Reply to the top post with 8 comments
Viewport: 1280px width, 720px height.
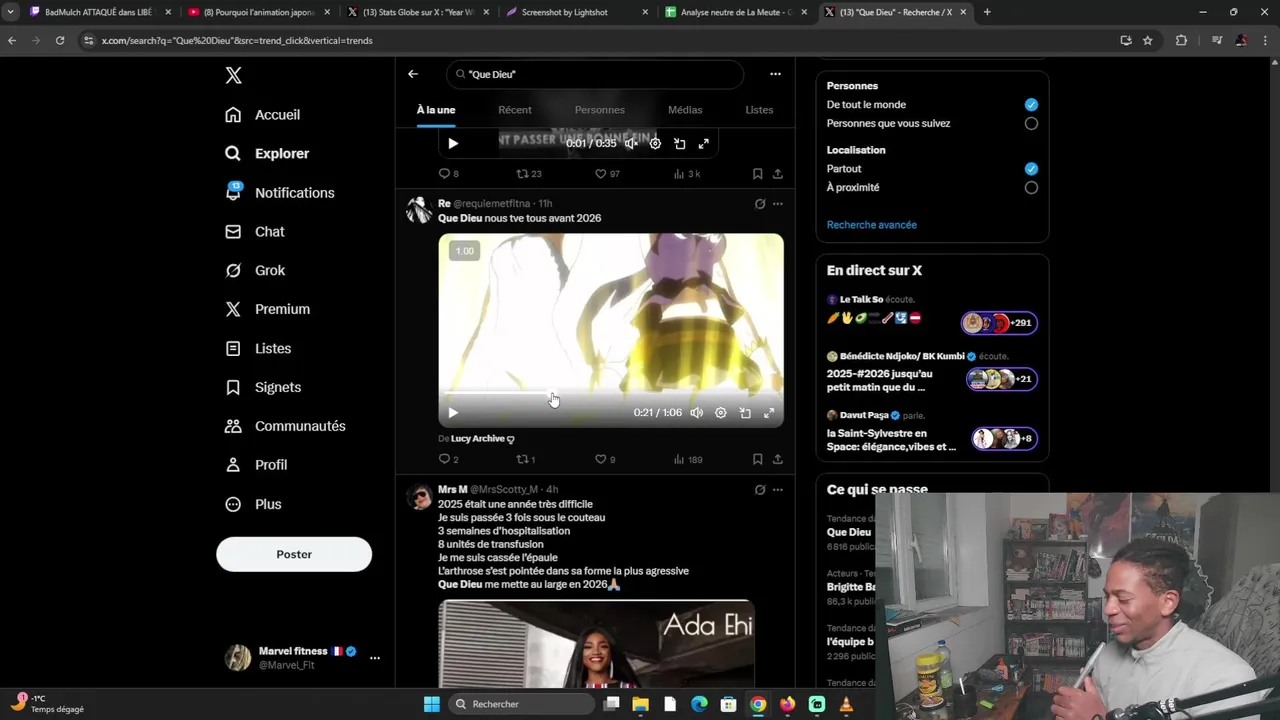tap(449, 174)
